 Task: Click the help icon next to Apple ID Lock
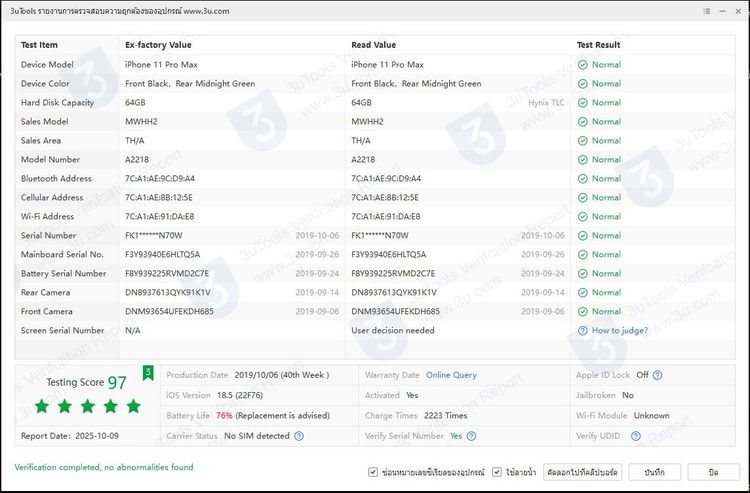point(658,375)
